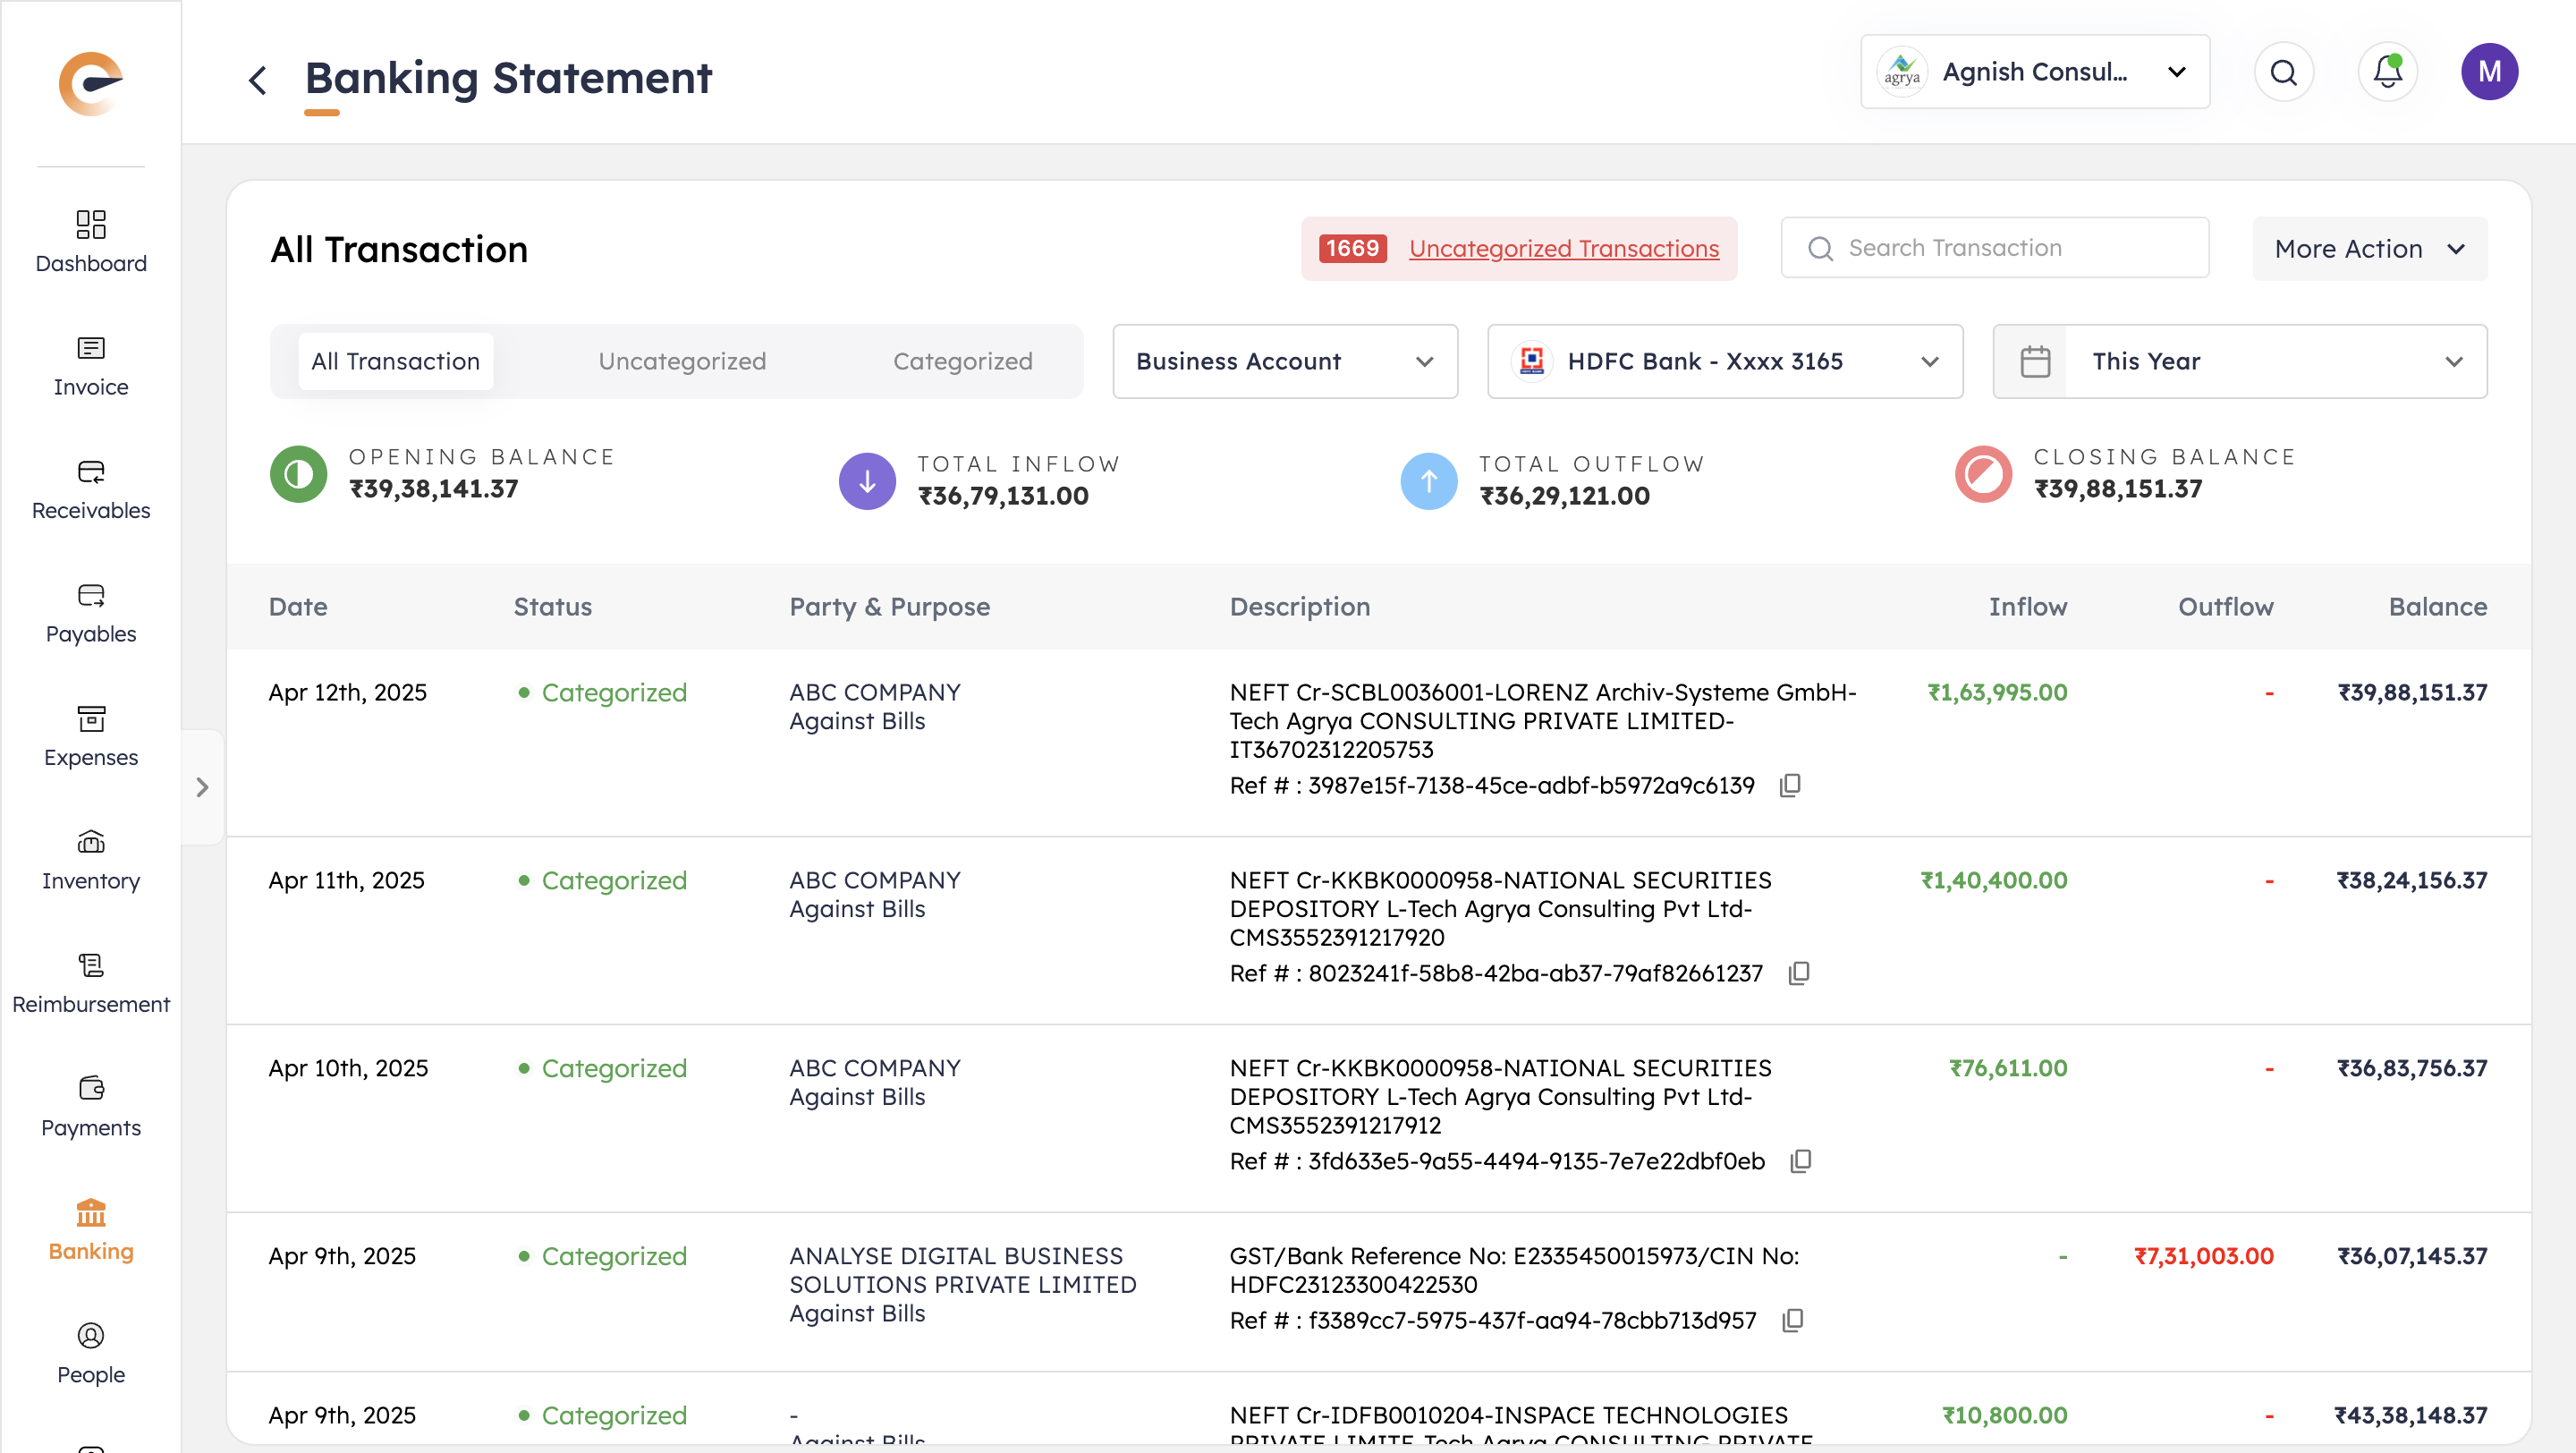2576x1453 pixels.
Task: Open the M user avatar
Action: [2488, 72]
